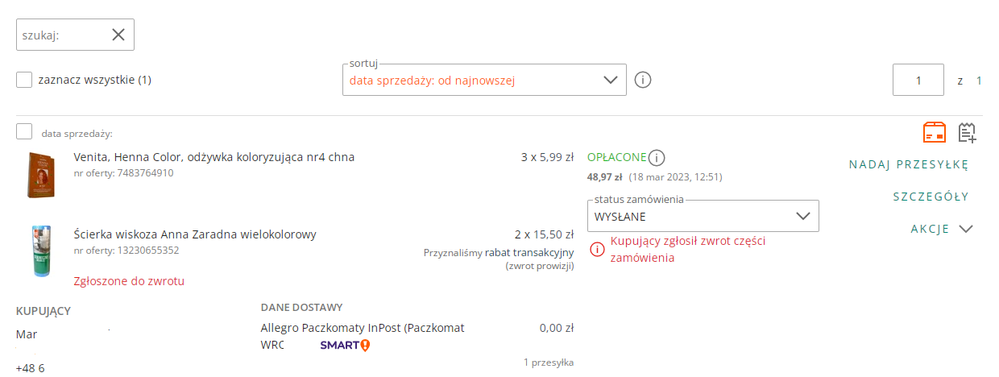
Task: Open Venita Henna Color offer title
Action: pyautogui.click(x=214, y=157)
